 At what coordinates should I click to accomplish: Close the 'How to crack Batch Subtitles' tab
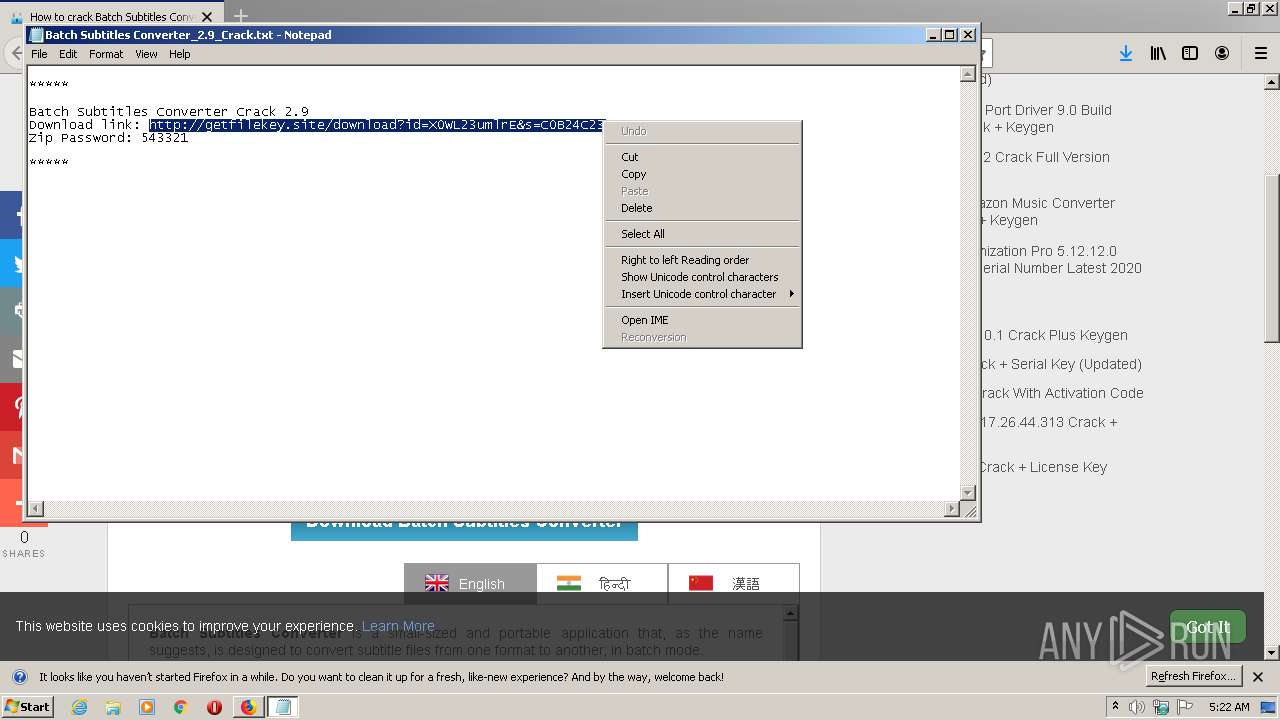(x=207, y=17)
